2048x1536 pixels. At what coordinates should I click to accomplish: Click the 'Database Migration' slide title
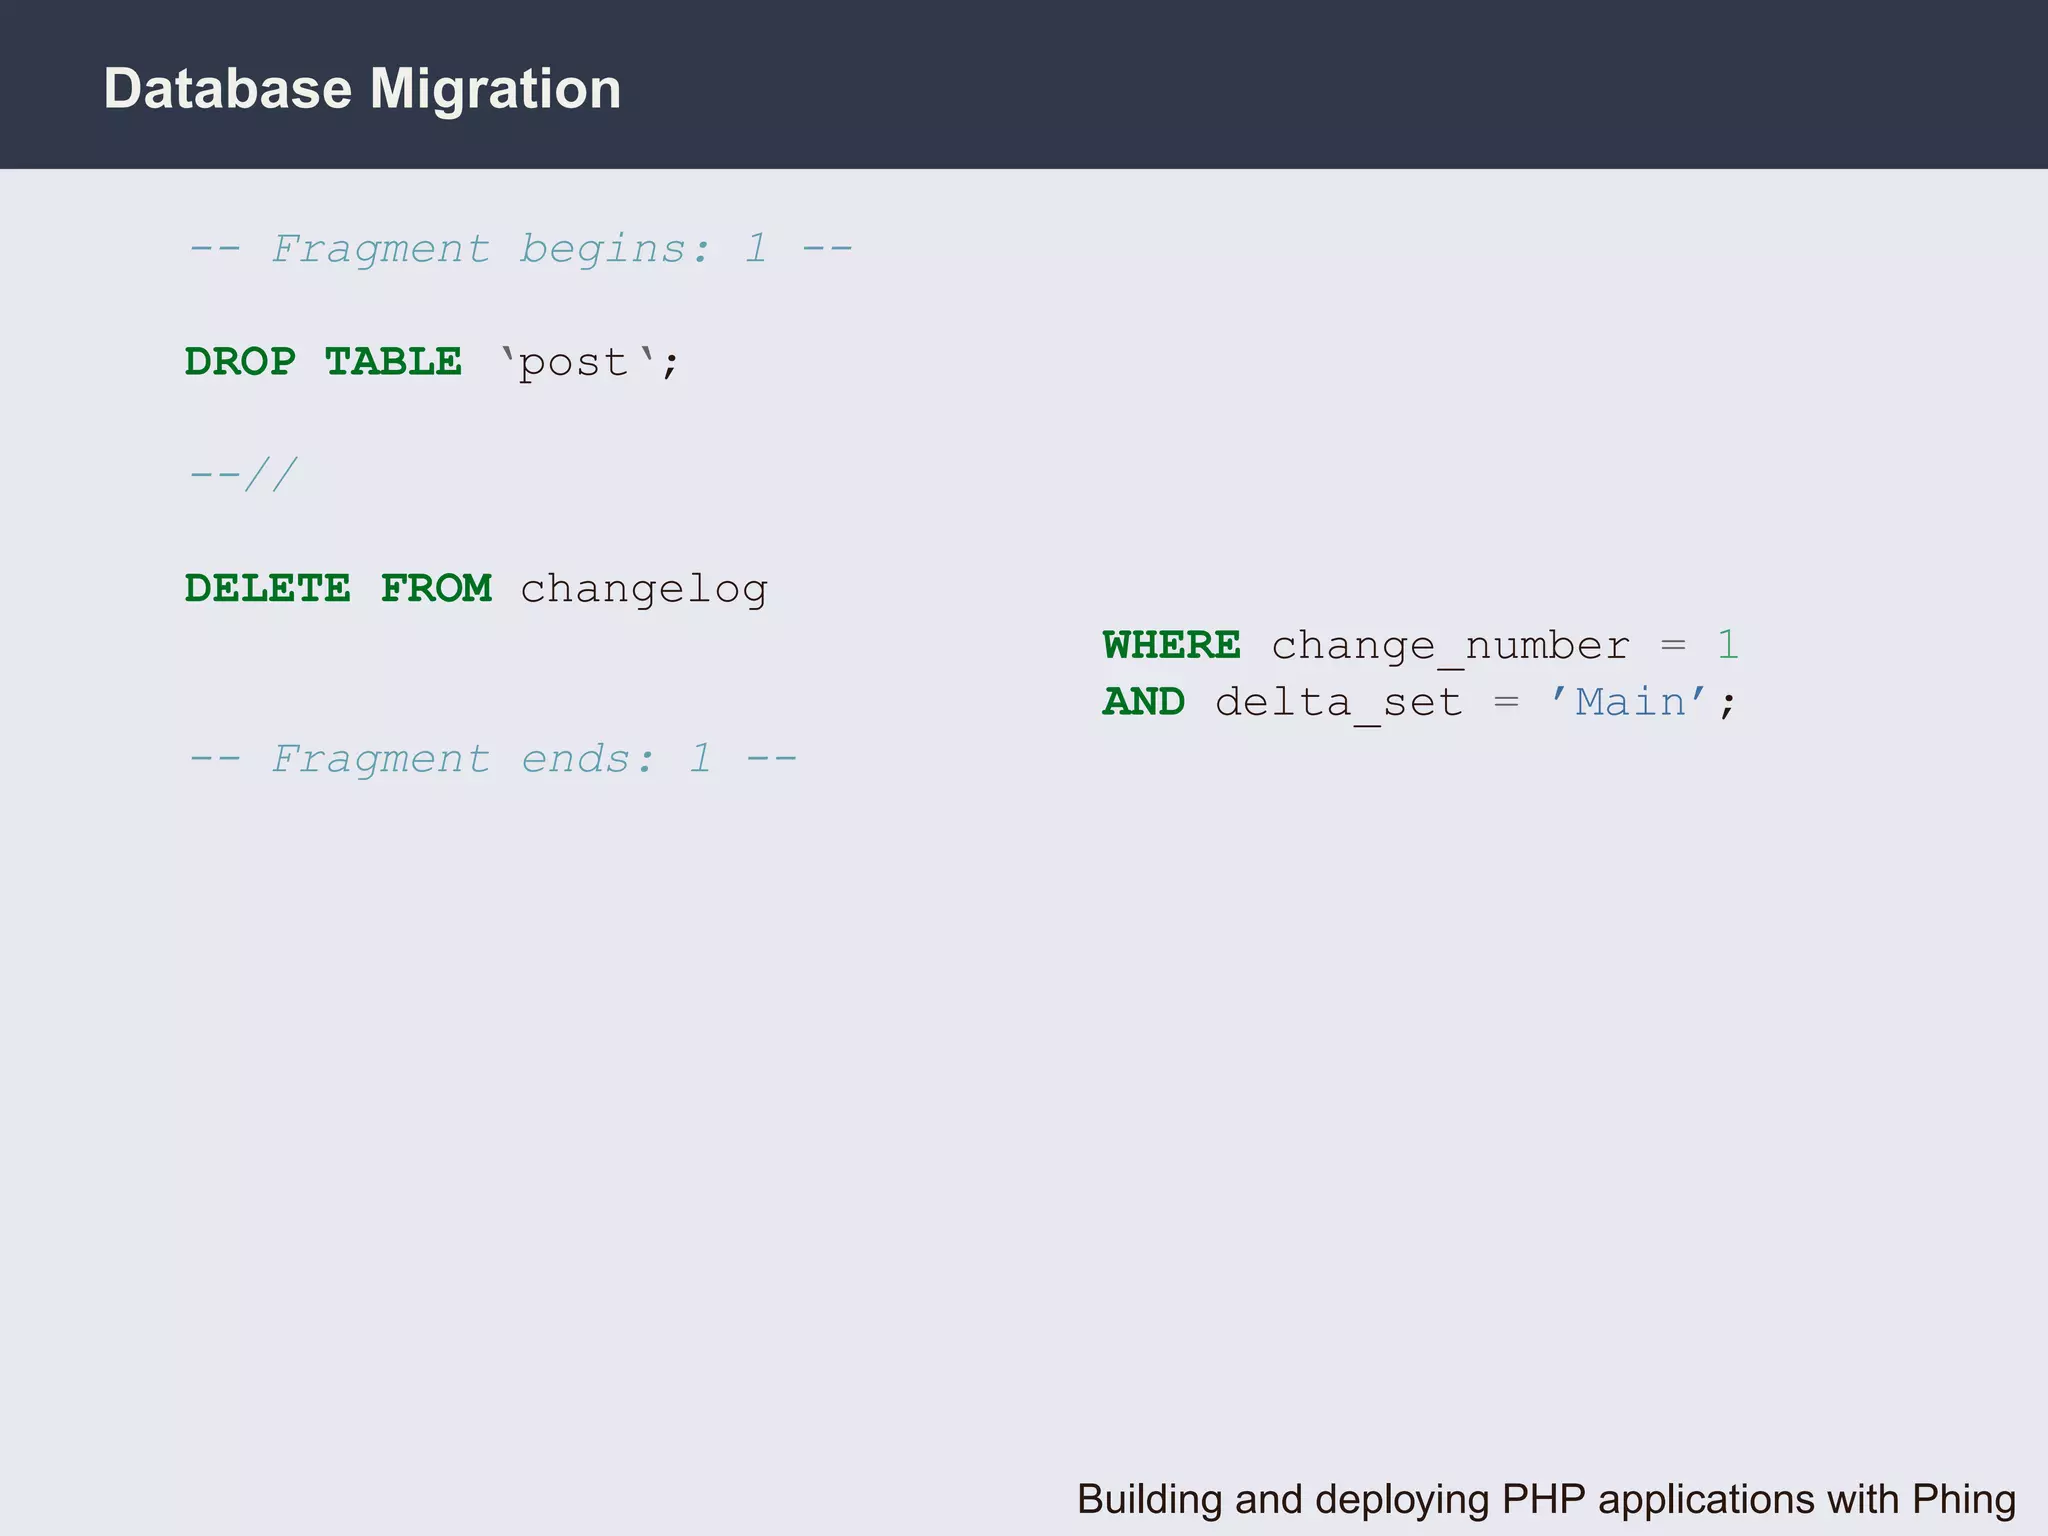[362, 89]
